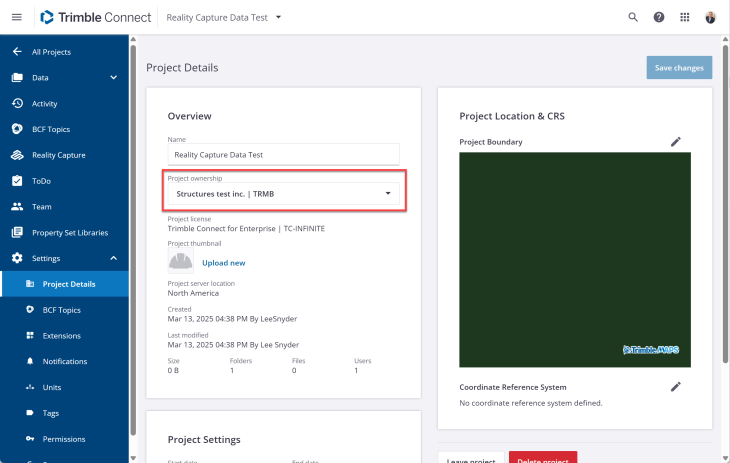Click the project Name input field
The height and width of the screenshot is (463, 730).
click(x=283, y=155)
